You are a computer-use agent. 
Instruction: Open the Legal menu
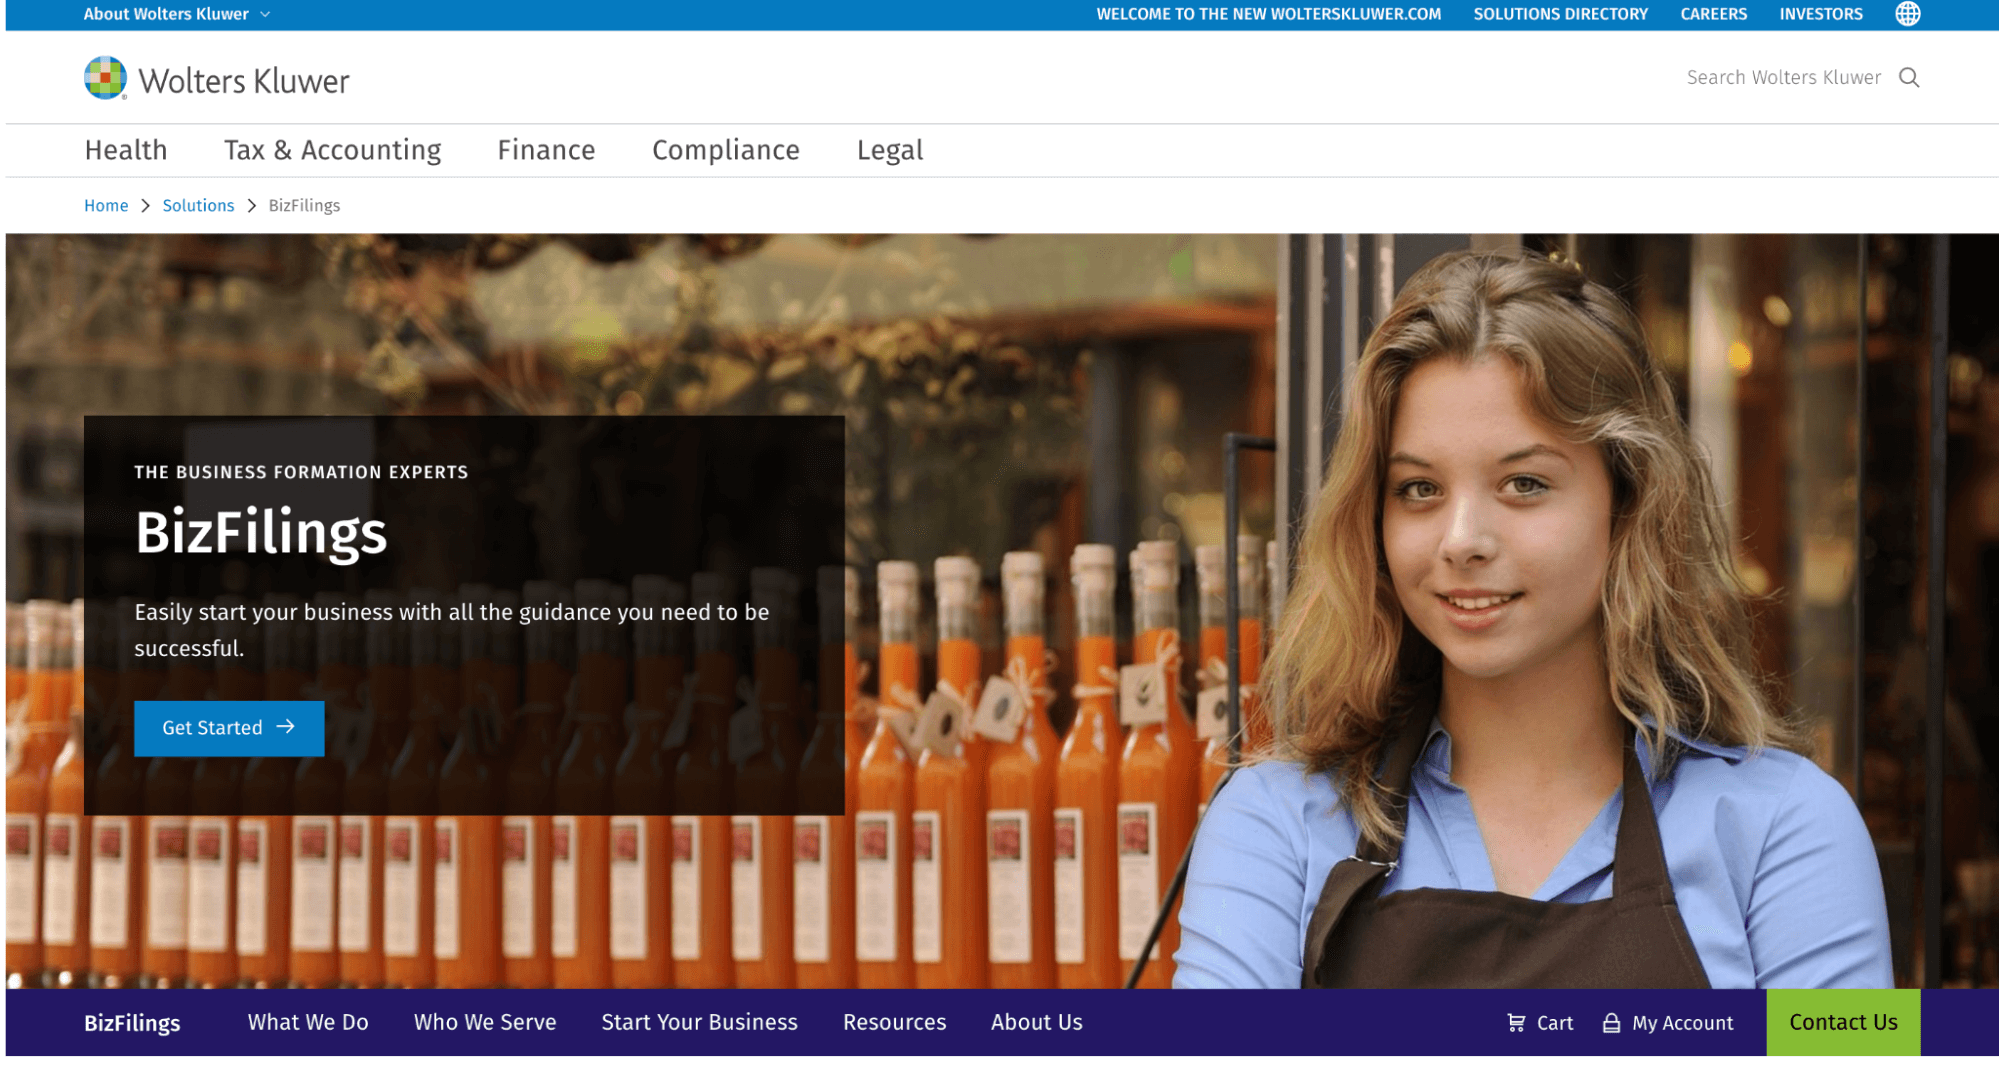pyautogui.click(x=890, y=150)
